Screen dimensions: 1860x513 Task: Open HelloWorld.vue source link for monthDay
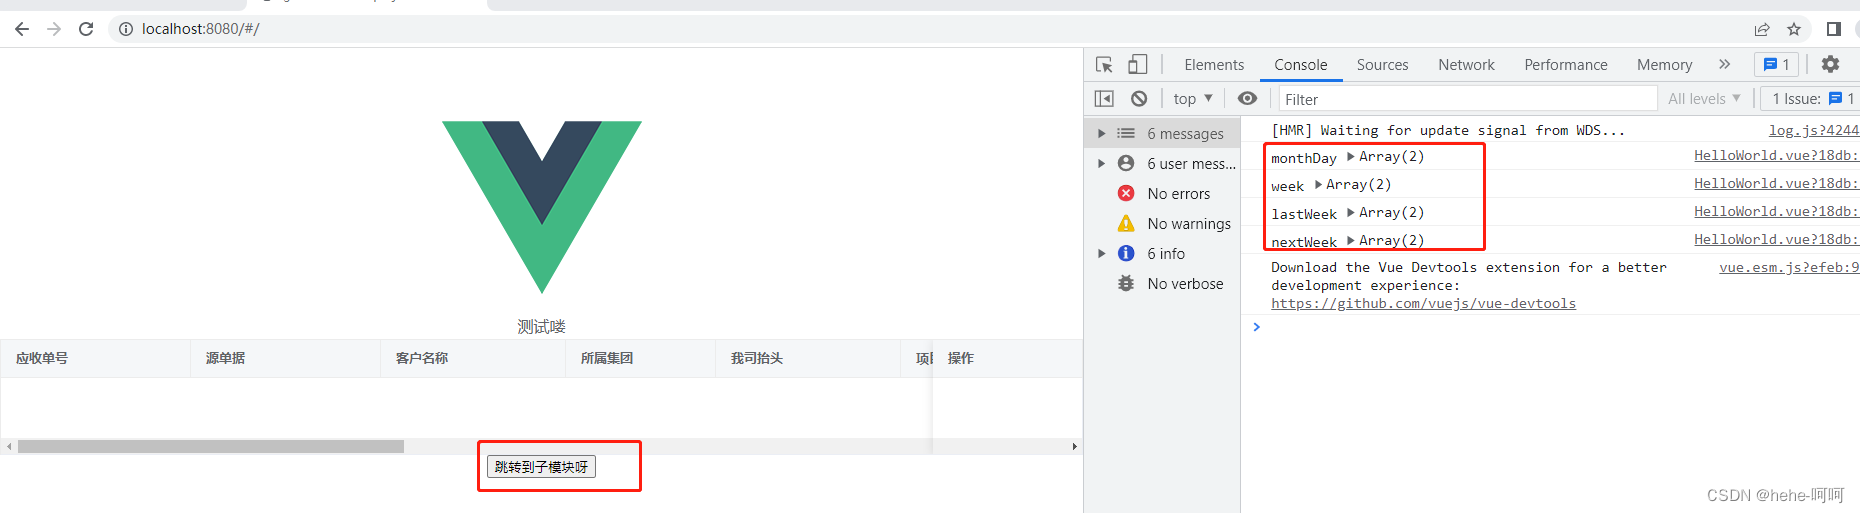pos(1776,155)
